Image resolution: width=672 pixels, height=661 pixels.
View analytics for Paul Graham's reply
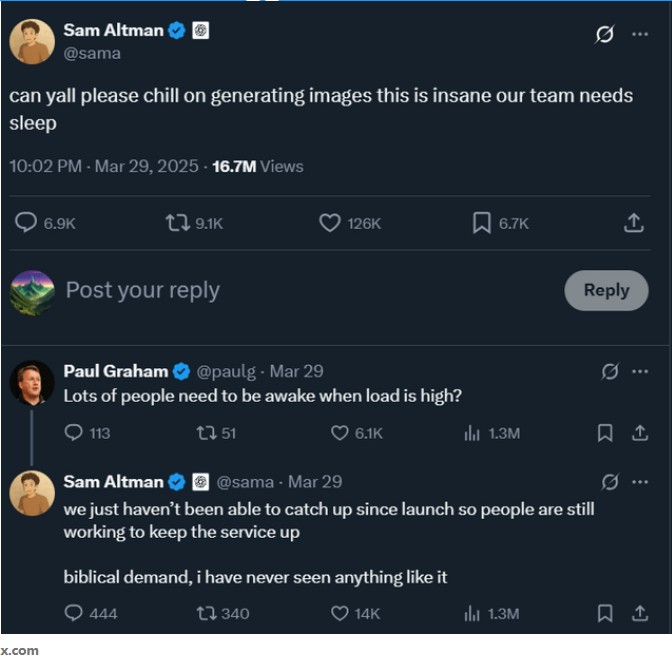[x=473, y=433]
